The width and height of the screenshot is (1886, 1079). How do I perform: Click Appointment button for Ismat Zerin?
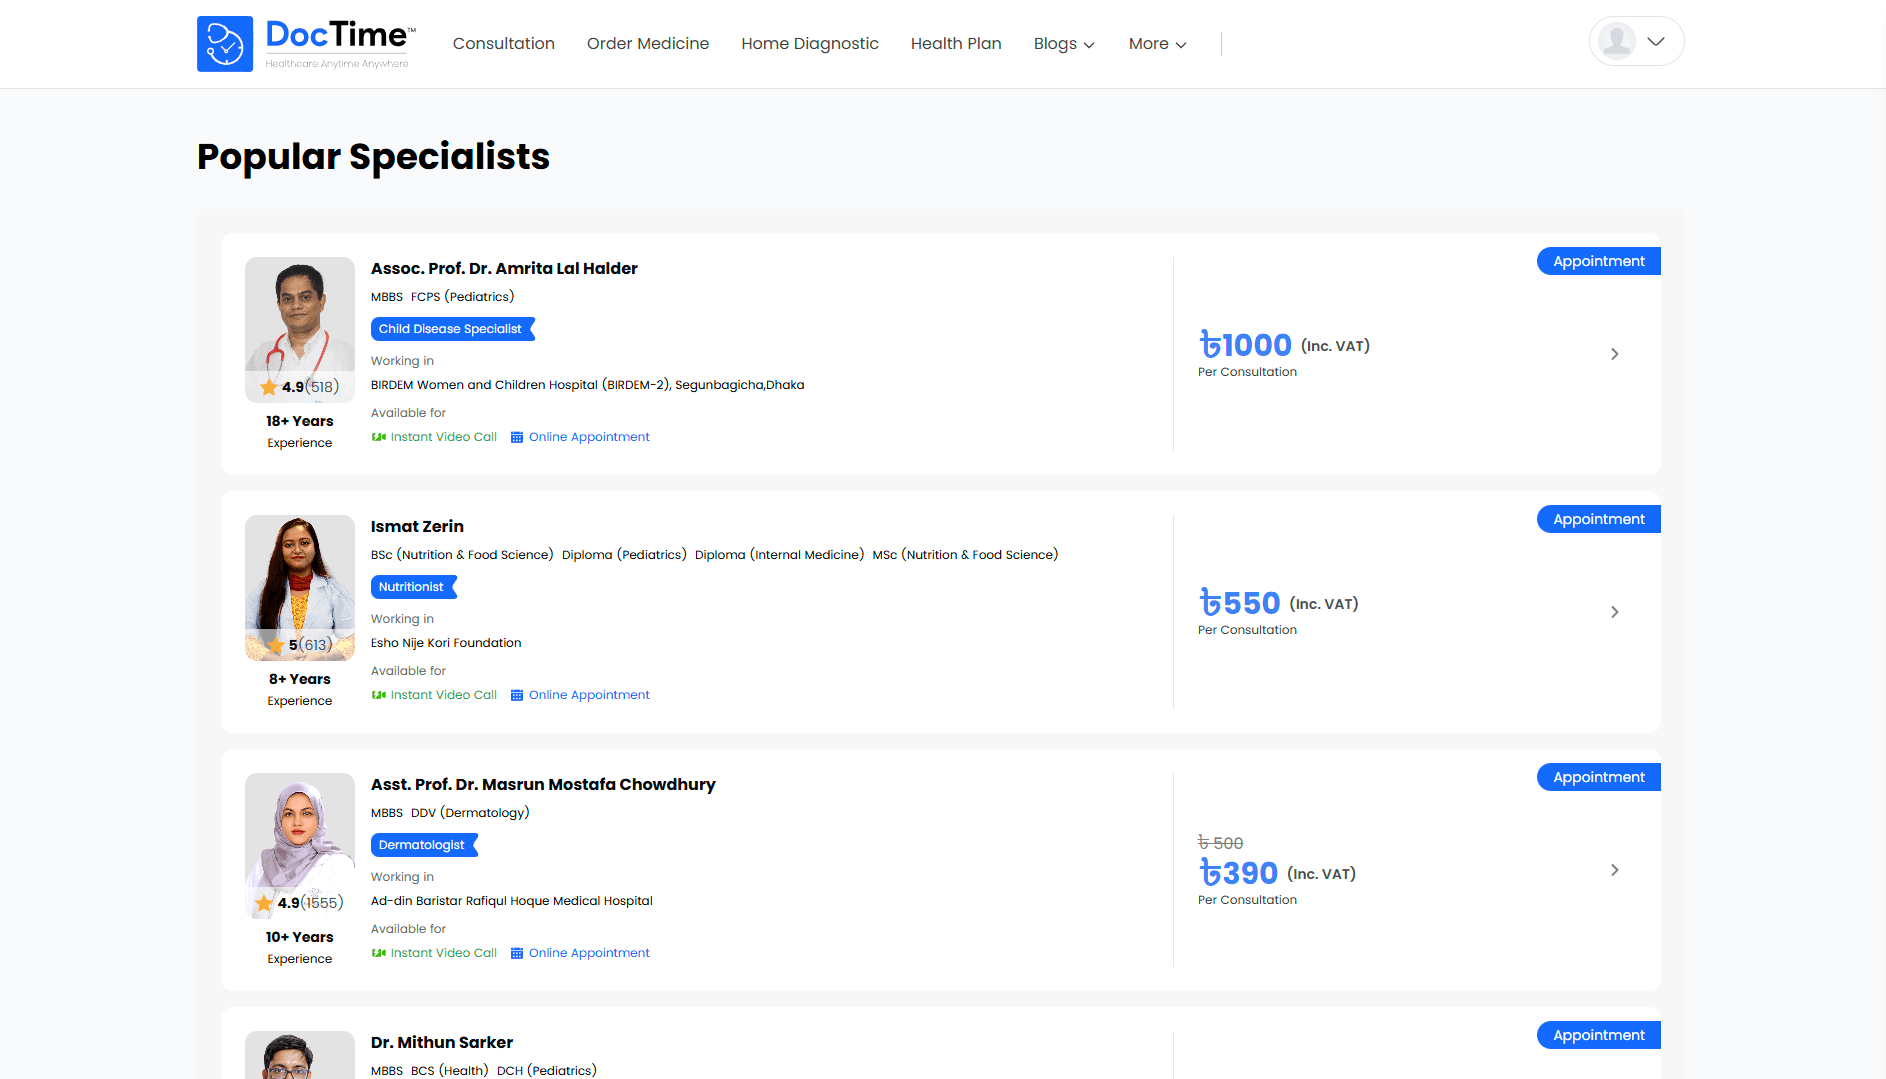click(x=1597, y=519)
